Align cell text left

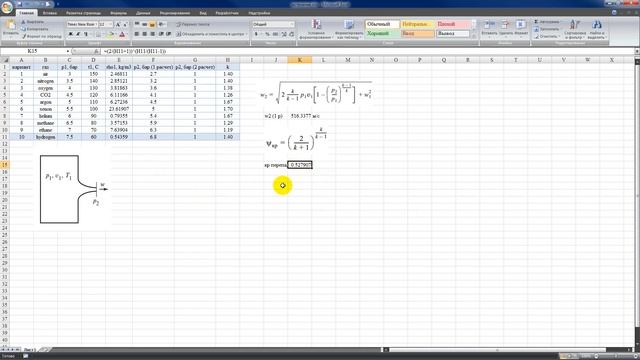137,34
